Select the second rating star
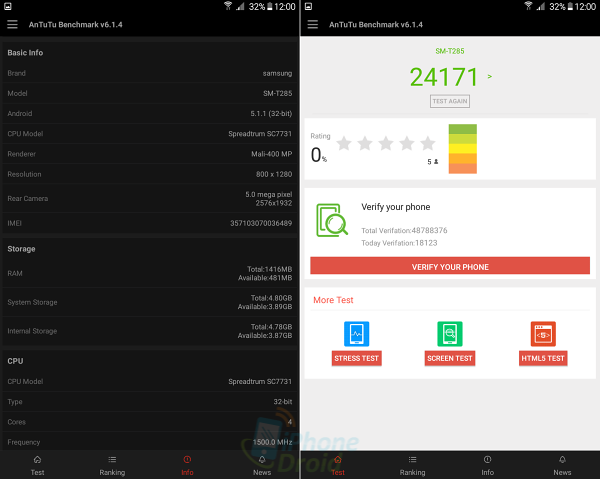600x479 pixels. pos(365,143)
